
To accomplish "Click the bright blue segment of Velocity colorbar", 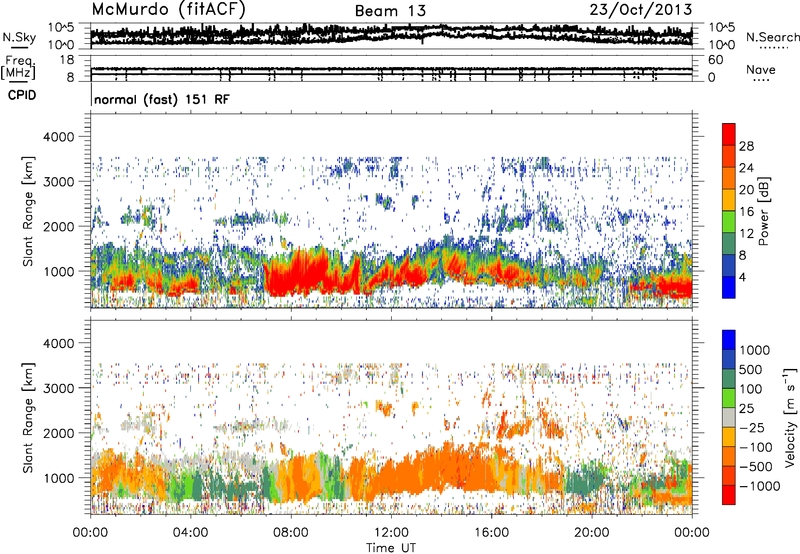I will point(729,340).
